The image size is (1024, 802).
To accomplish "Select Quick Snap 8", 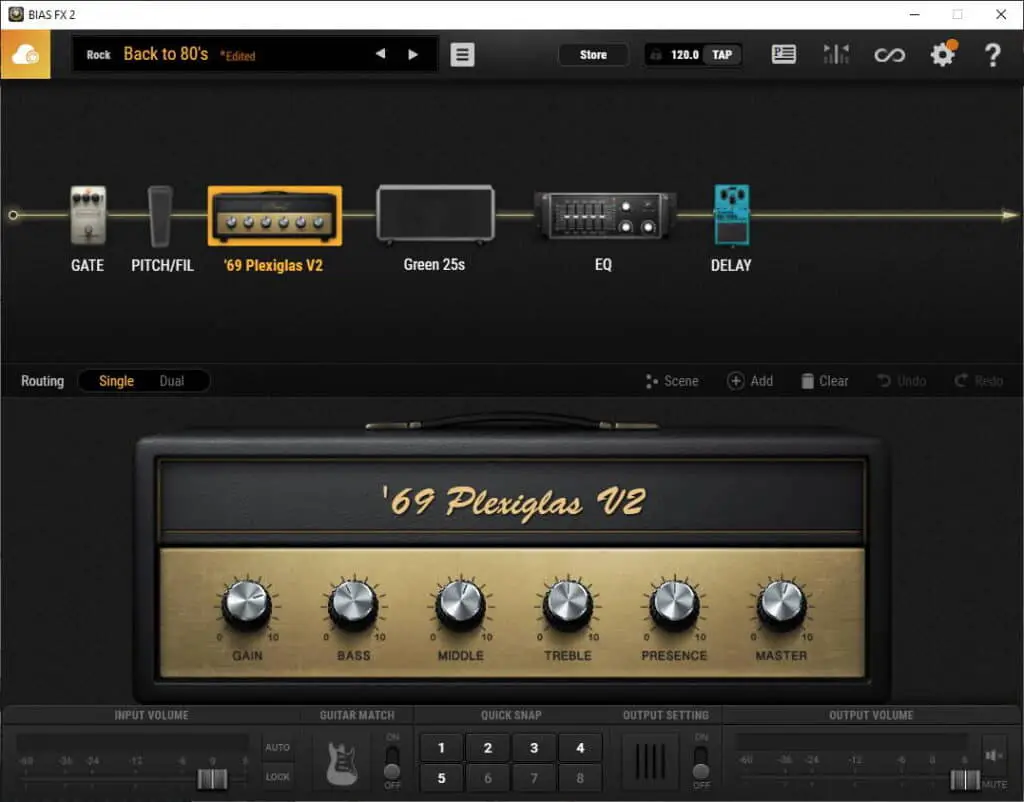I will (x=580, y=778).
